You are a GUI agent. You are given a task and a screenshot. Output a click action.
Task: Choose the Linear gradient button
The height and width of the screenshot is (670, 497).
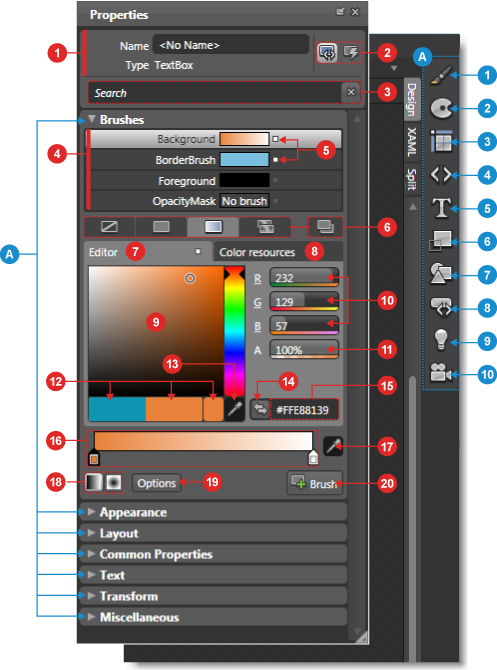(x=94, y=482)
